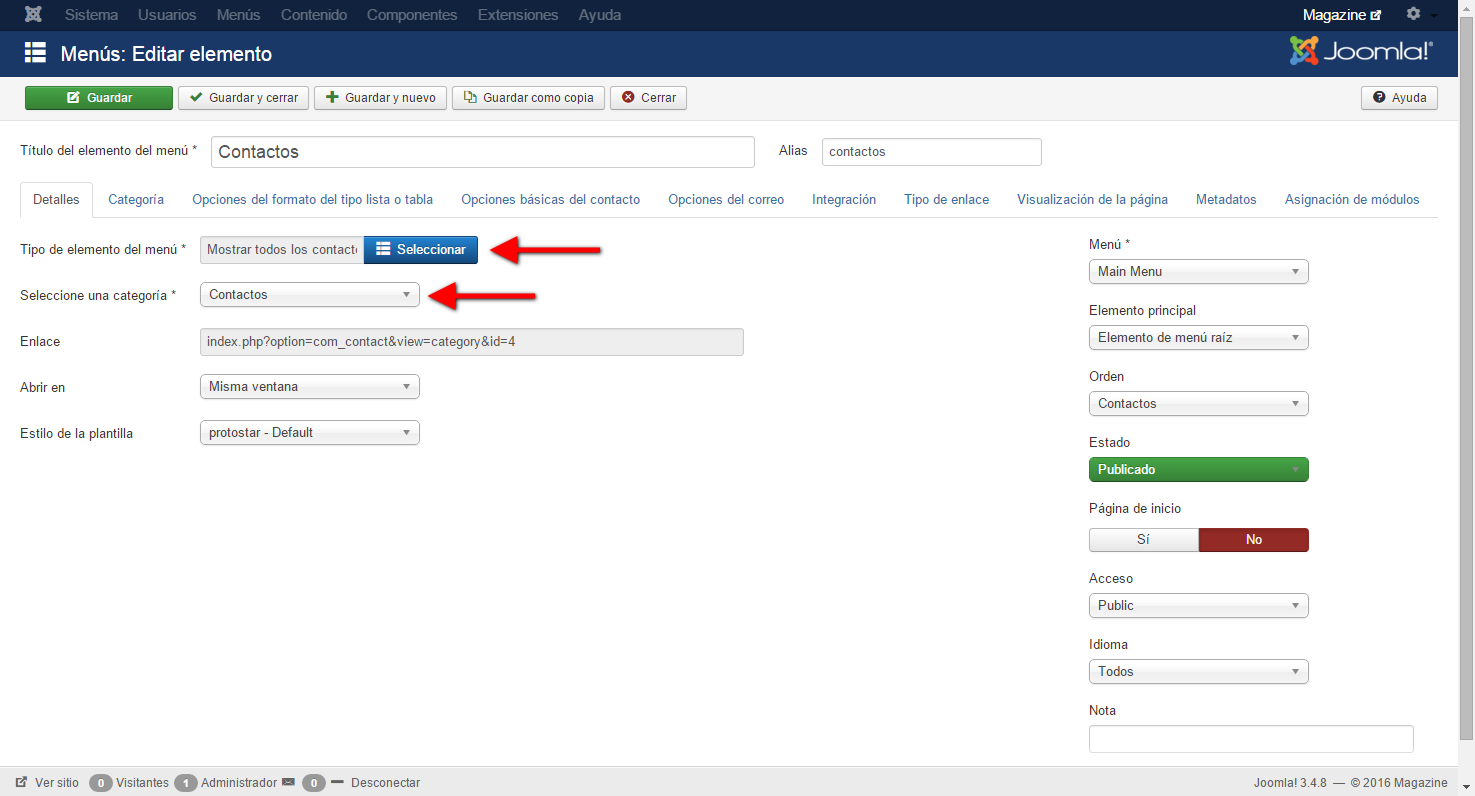Expand Estilo de la plantilla dropdown
Screen dimensions: 1475x796
tap(310, 432)
